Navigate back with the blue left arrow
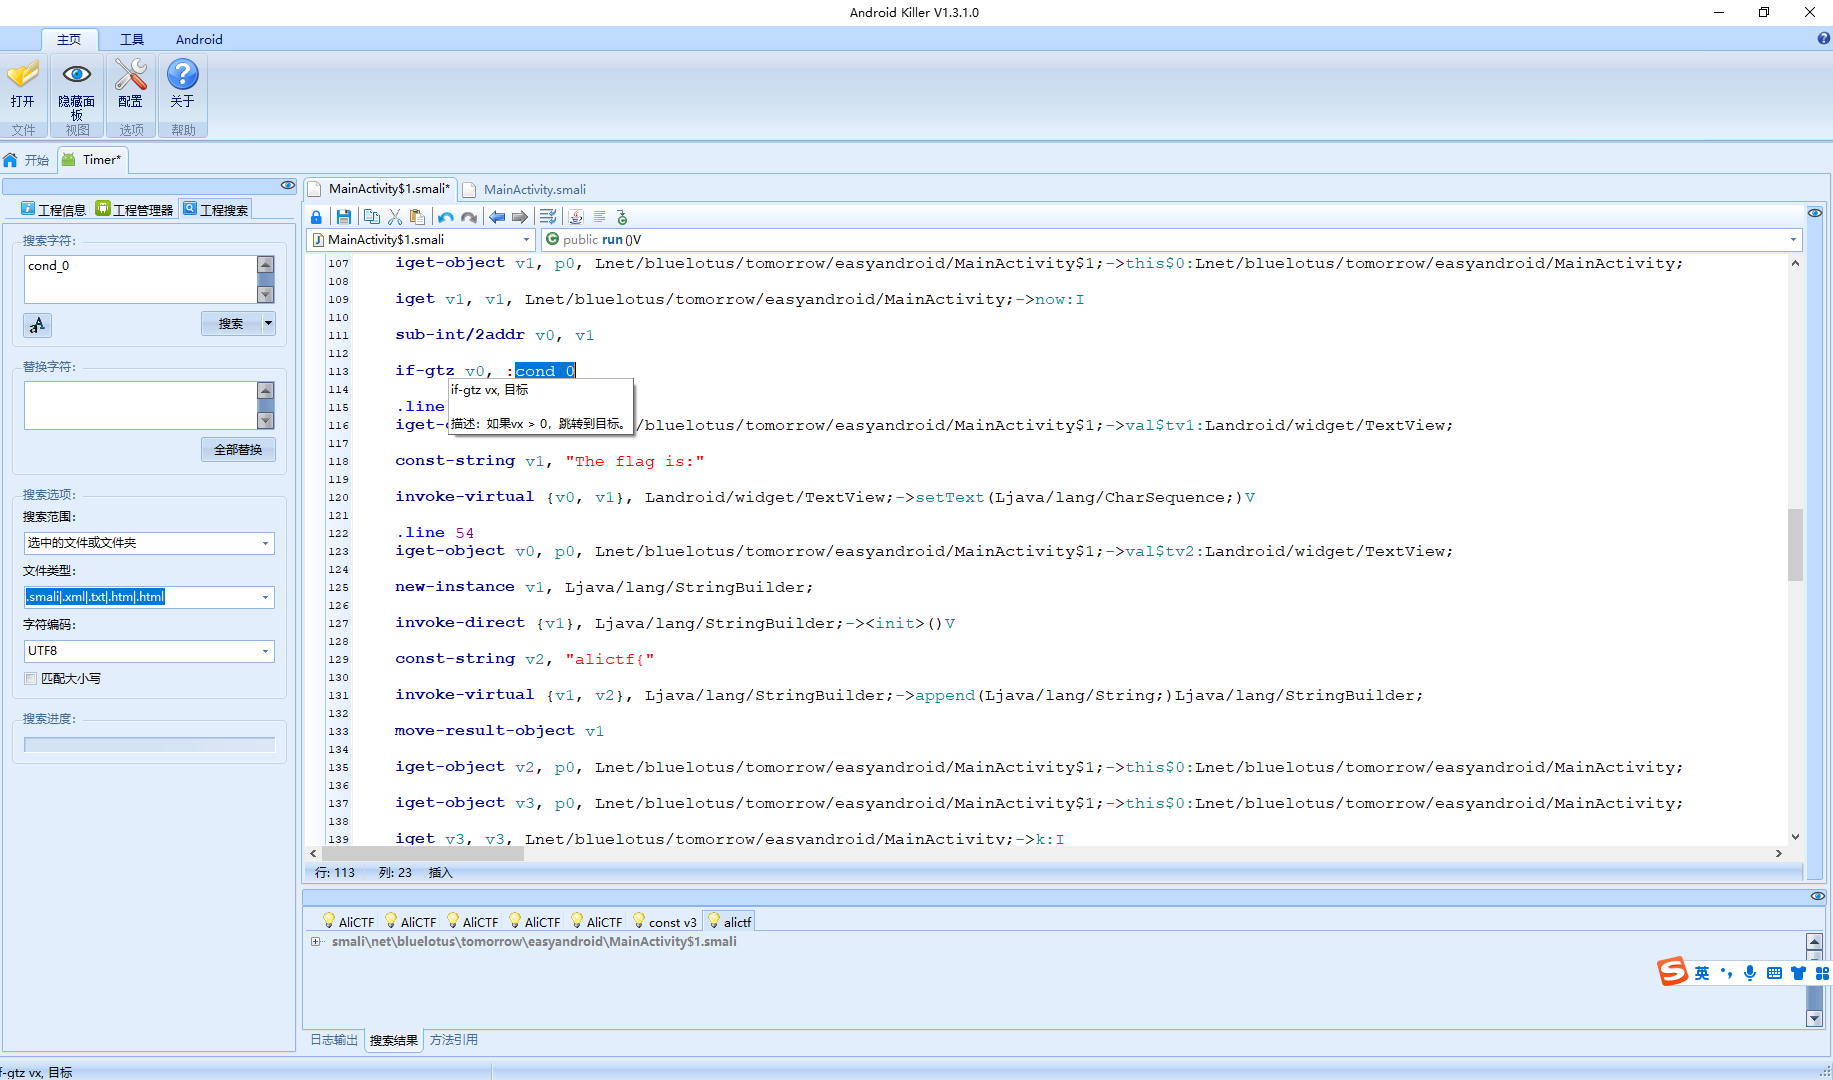1833x1080 pixels. (x=497, y=217)
